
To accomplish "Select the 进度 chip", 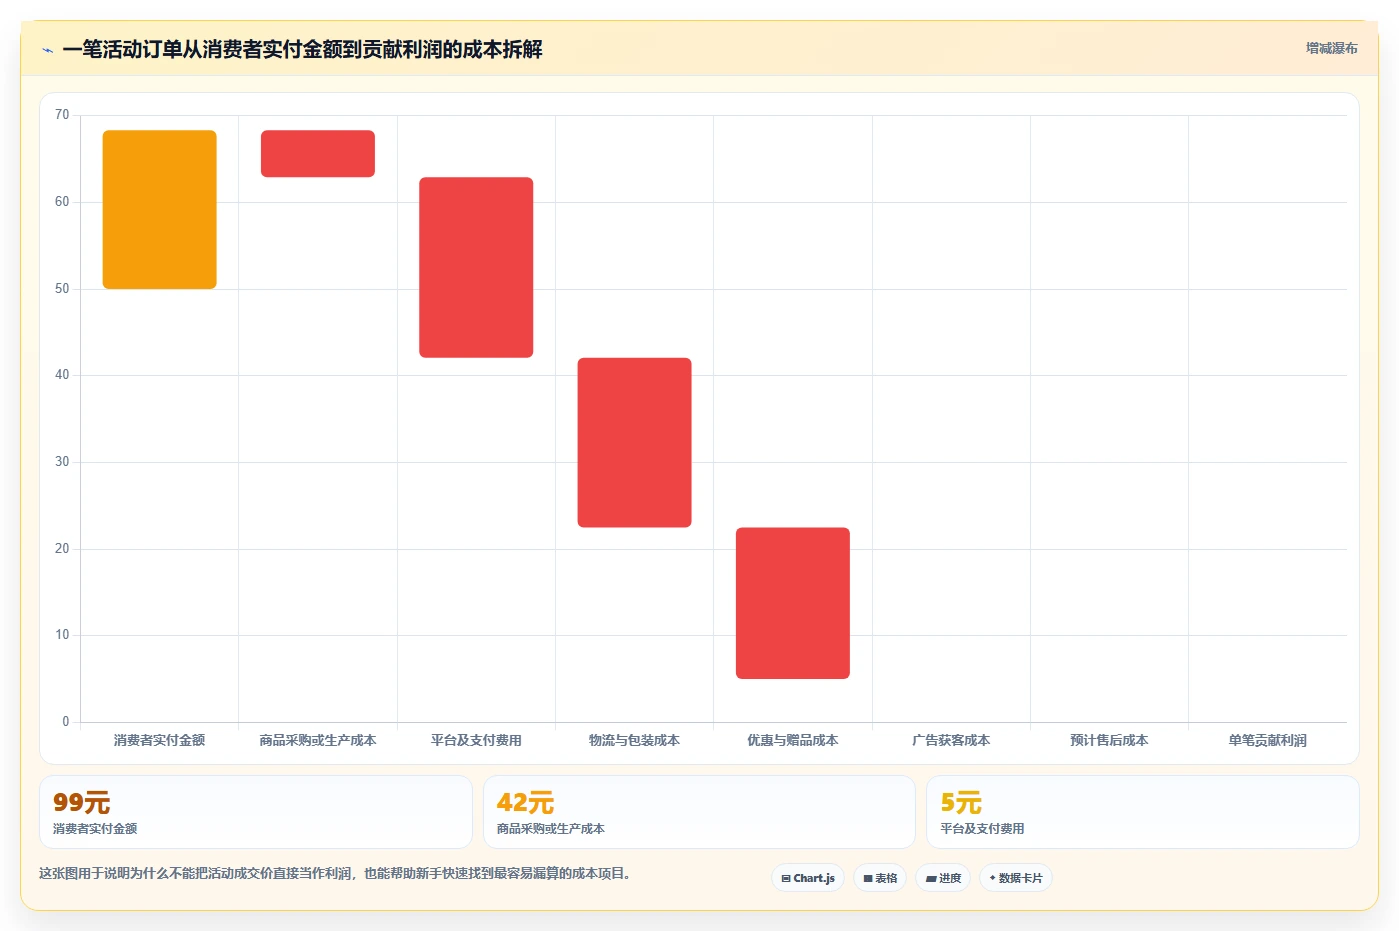I will click(x=943, y=878).
